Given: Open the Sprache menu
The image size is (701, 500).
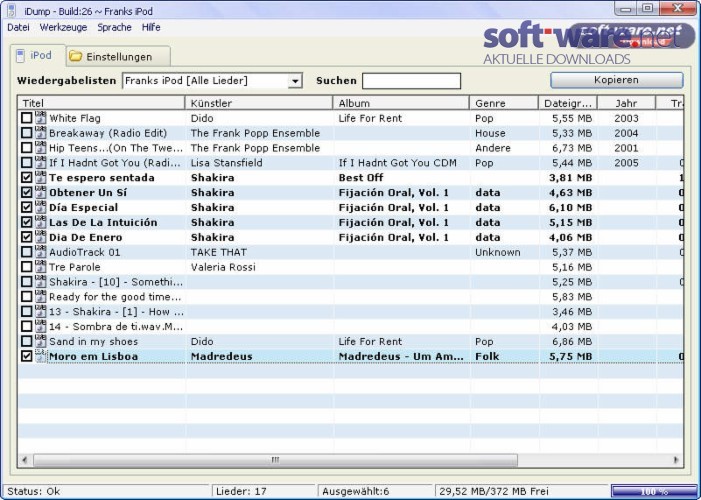Looking at the screenshot, I should pyautogui.click(x=114, y=27).
